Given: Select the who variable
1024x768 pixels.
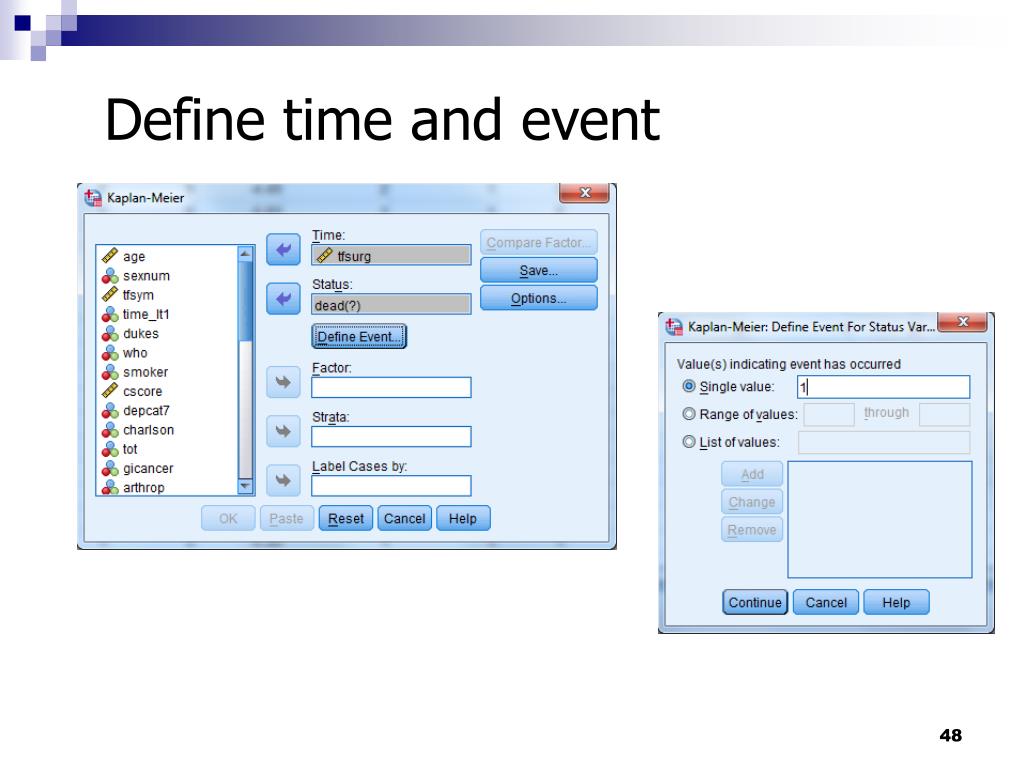Looking at the screenshot, I should click(x=135, y=353).
